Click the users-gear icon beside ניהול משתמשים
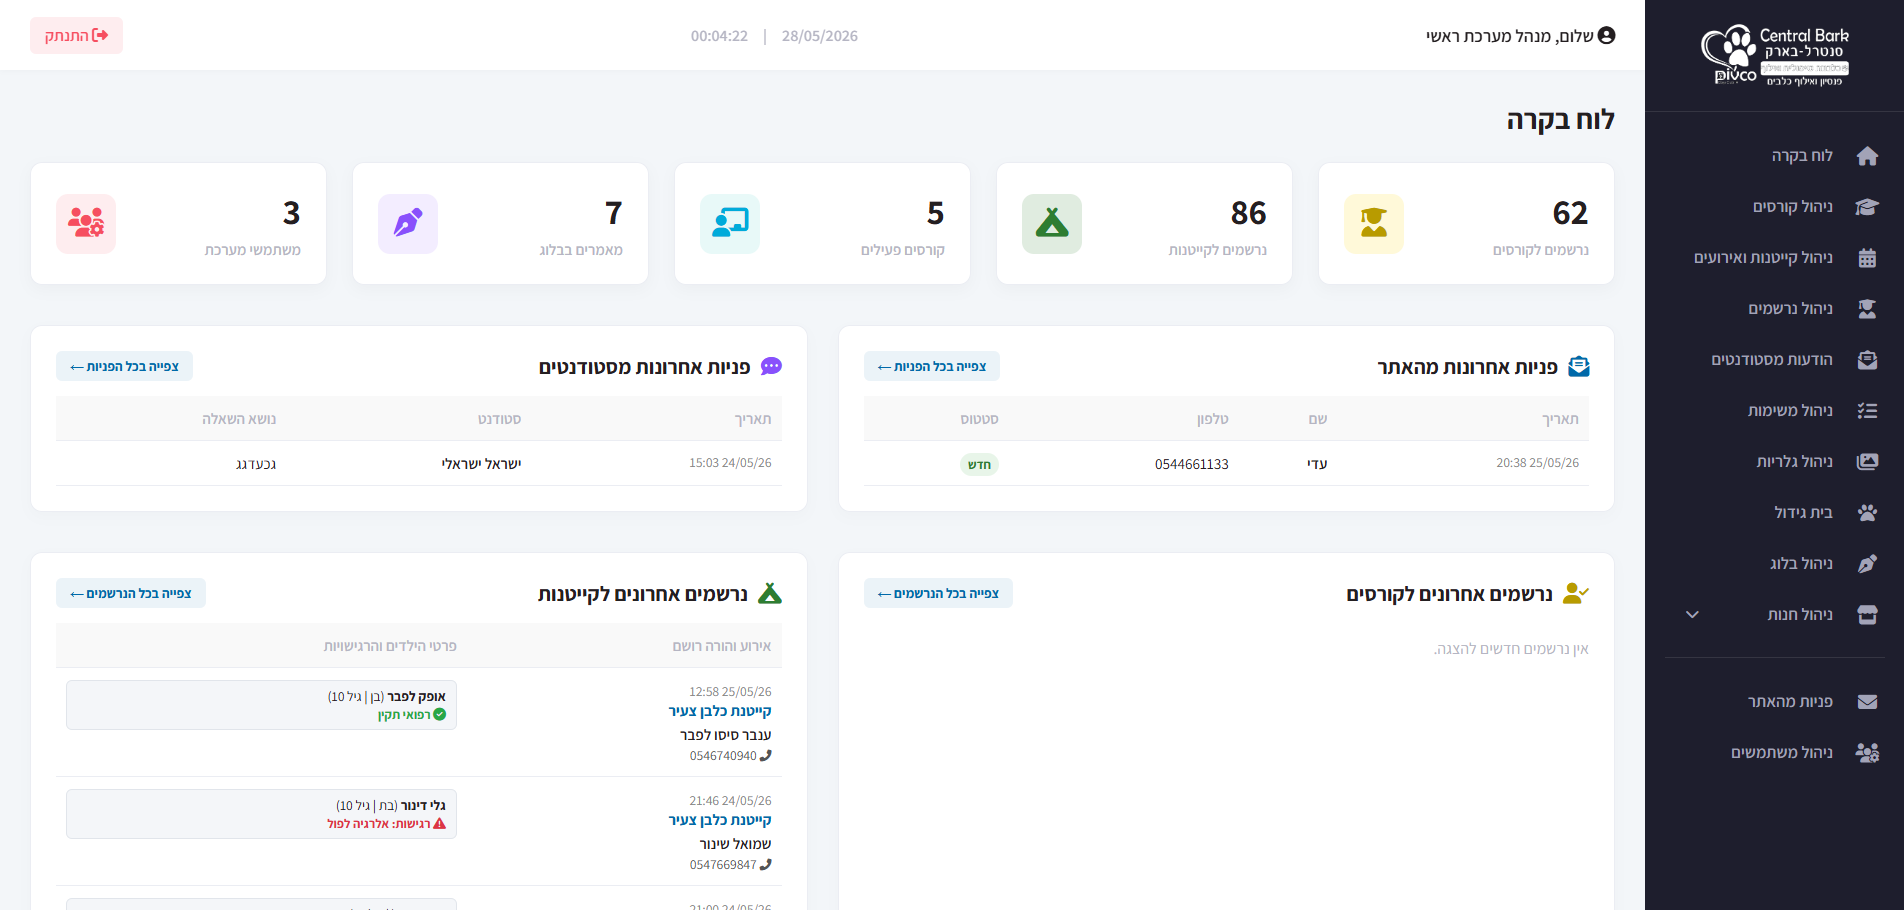Viewport: 1904px width, 910px height. (1867, 753)
